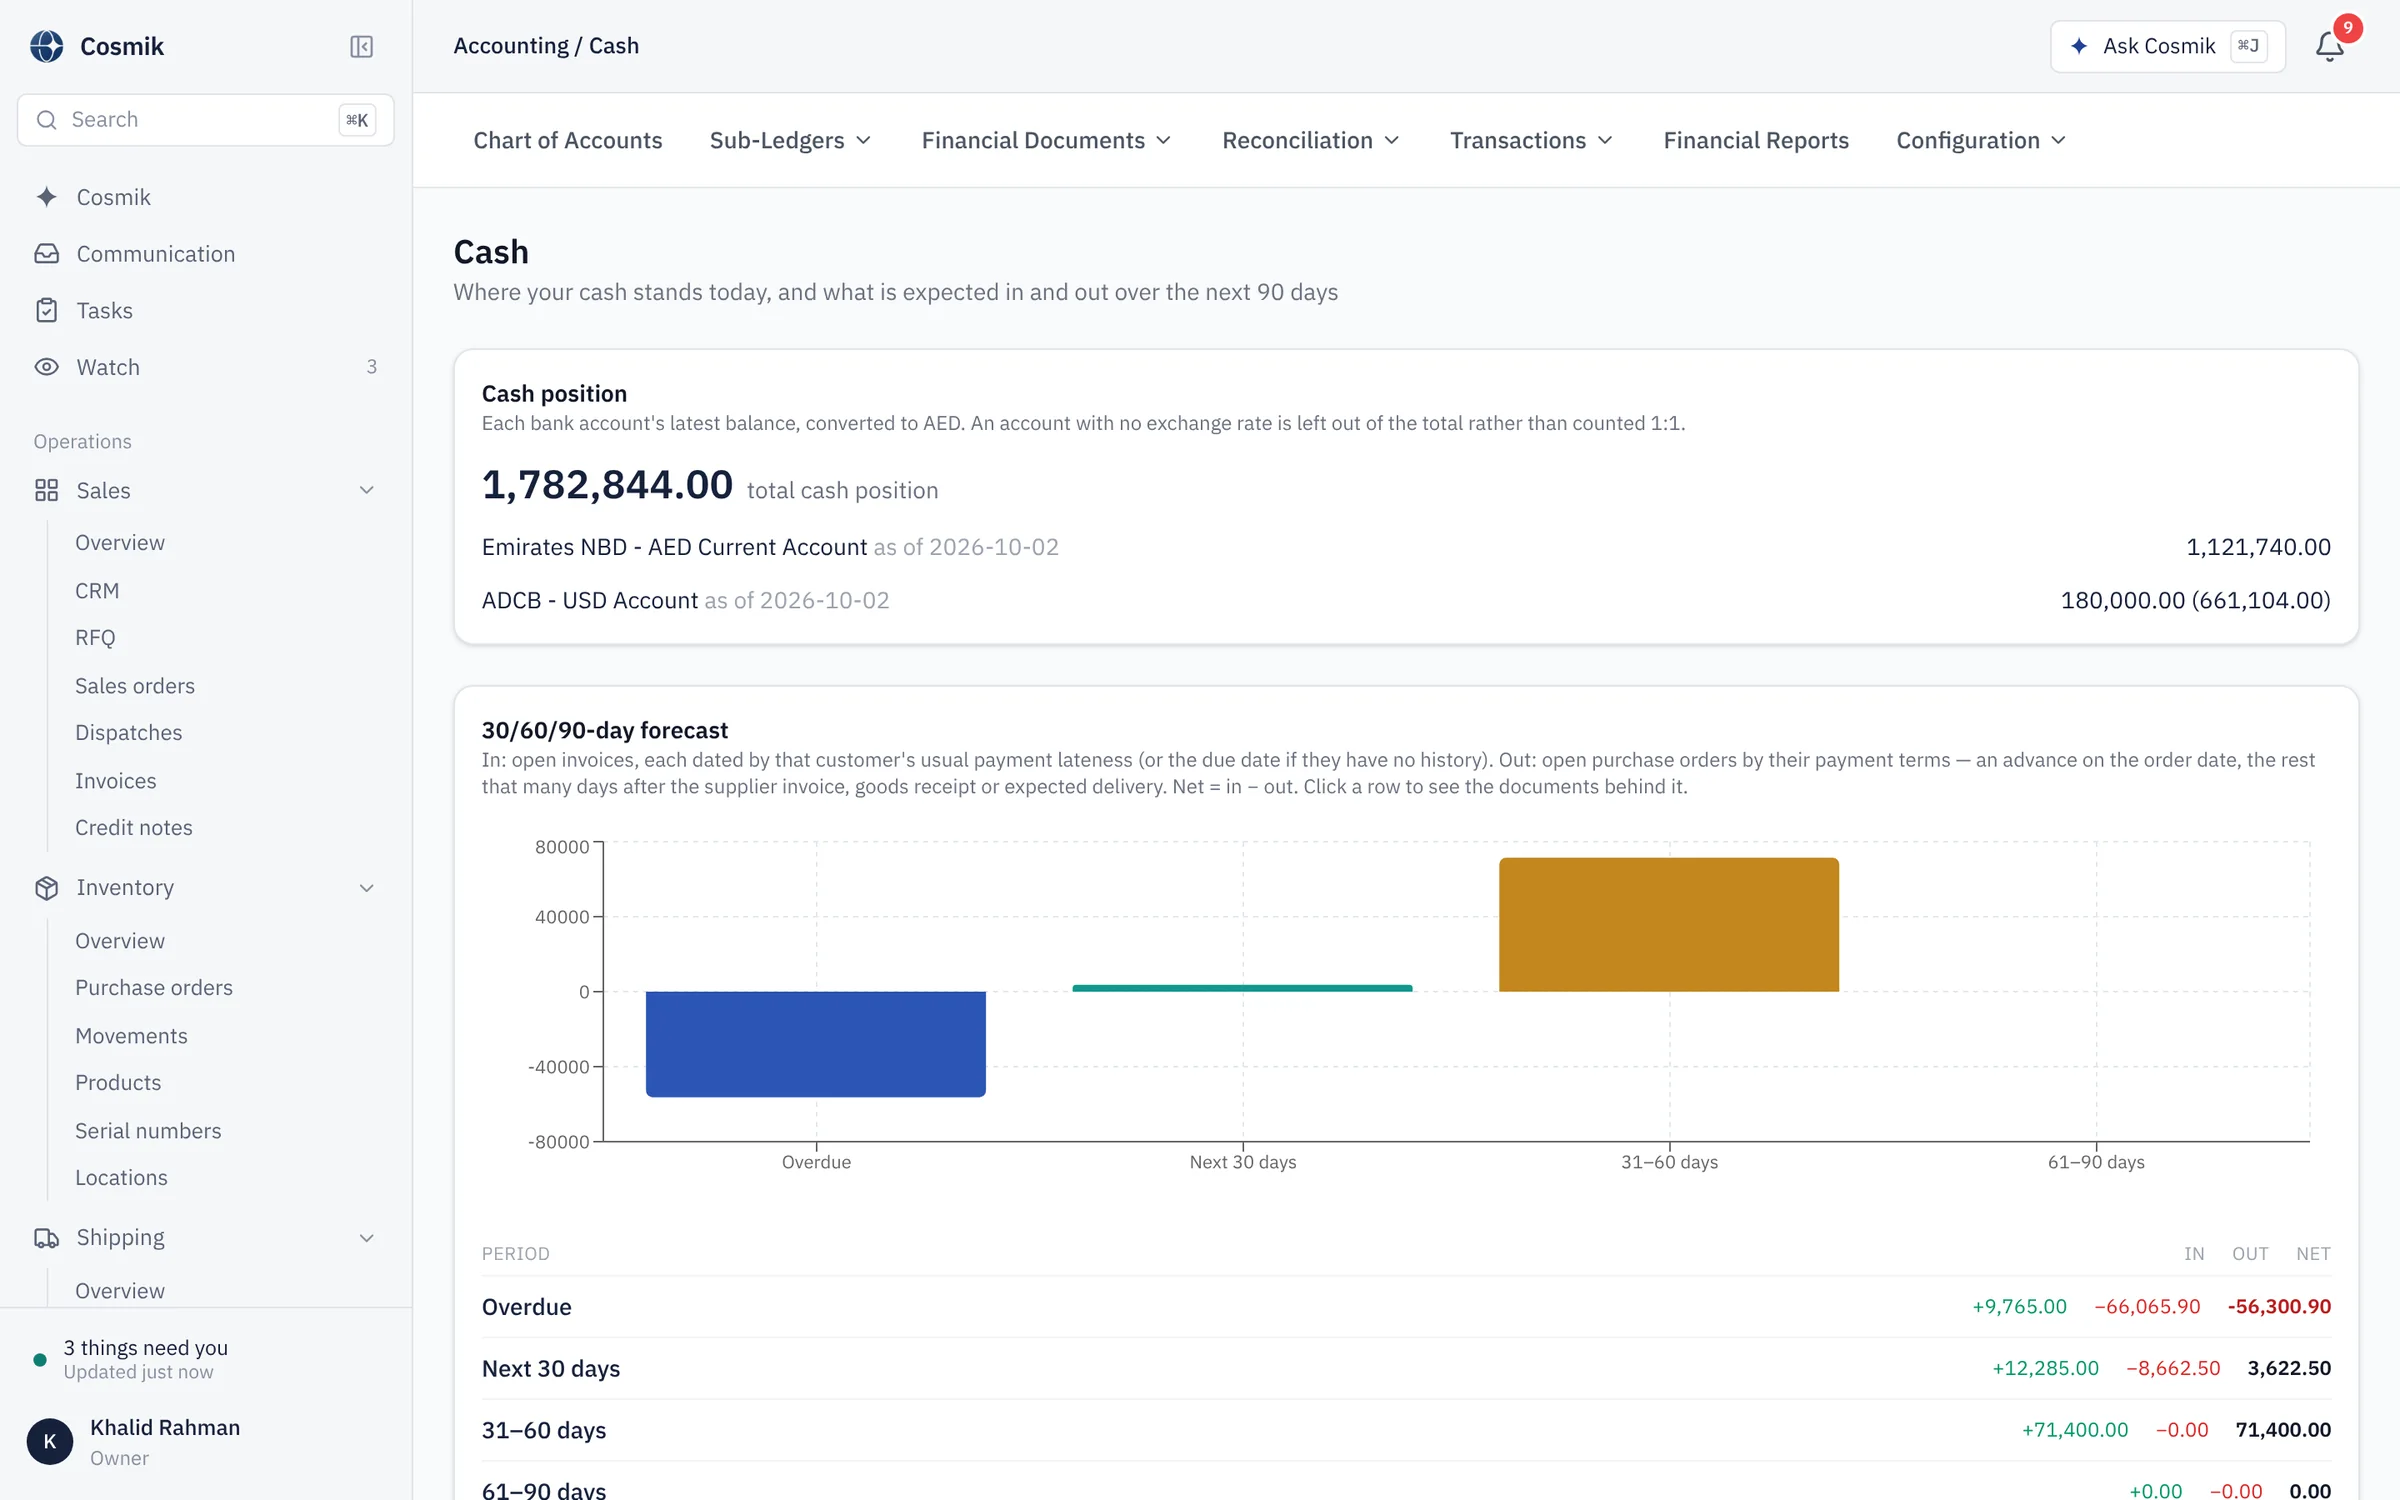Click the Accounting / Cash breadcrumb
The width and height of the screenshot is (2400, 1500).
546,46
